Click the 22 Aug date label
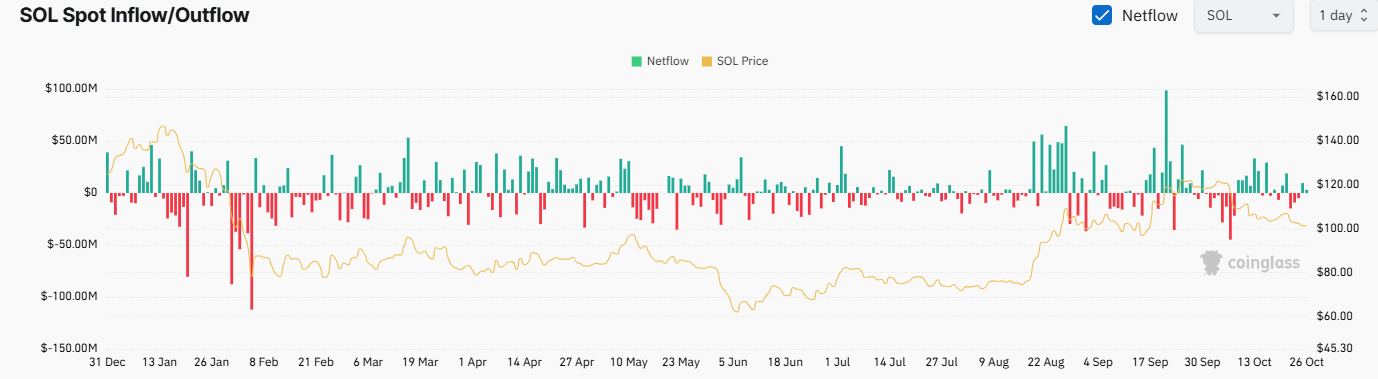 [1045, 362]
